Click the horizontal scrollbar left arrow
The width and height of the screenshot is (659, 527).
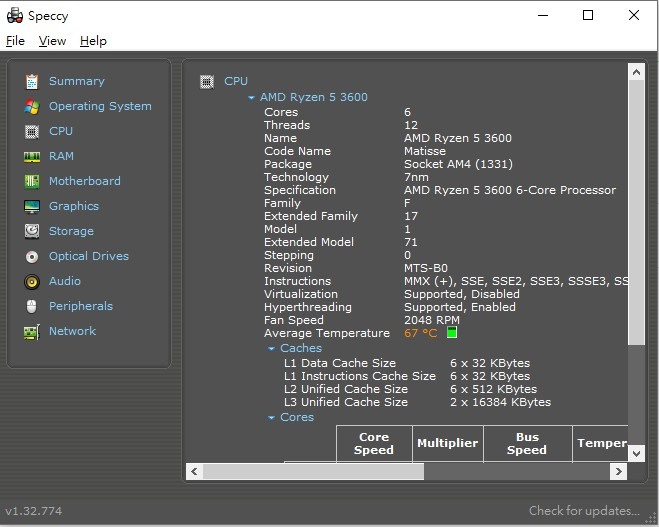194,472
